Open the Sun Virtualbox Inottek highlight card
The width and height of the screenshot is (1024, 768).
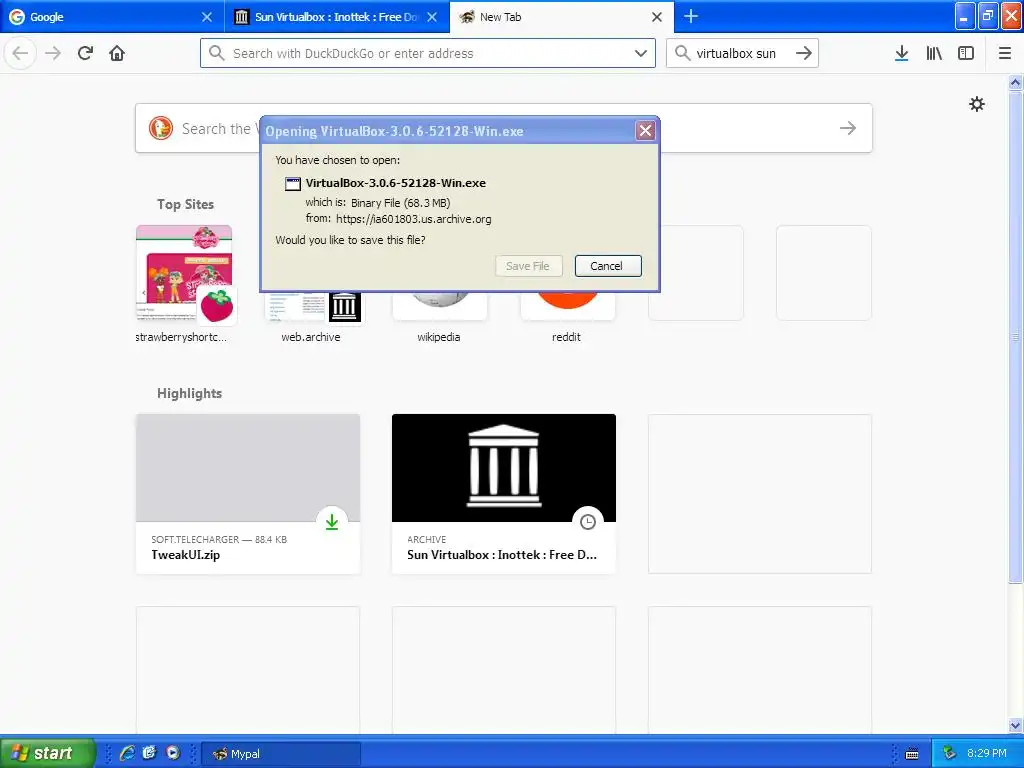pyautogui.click(x=504, y=494)
